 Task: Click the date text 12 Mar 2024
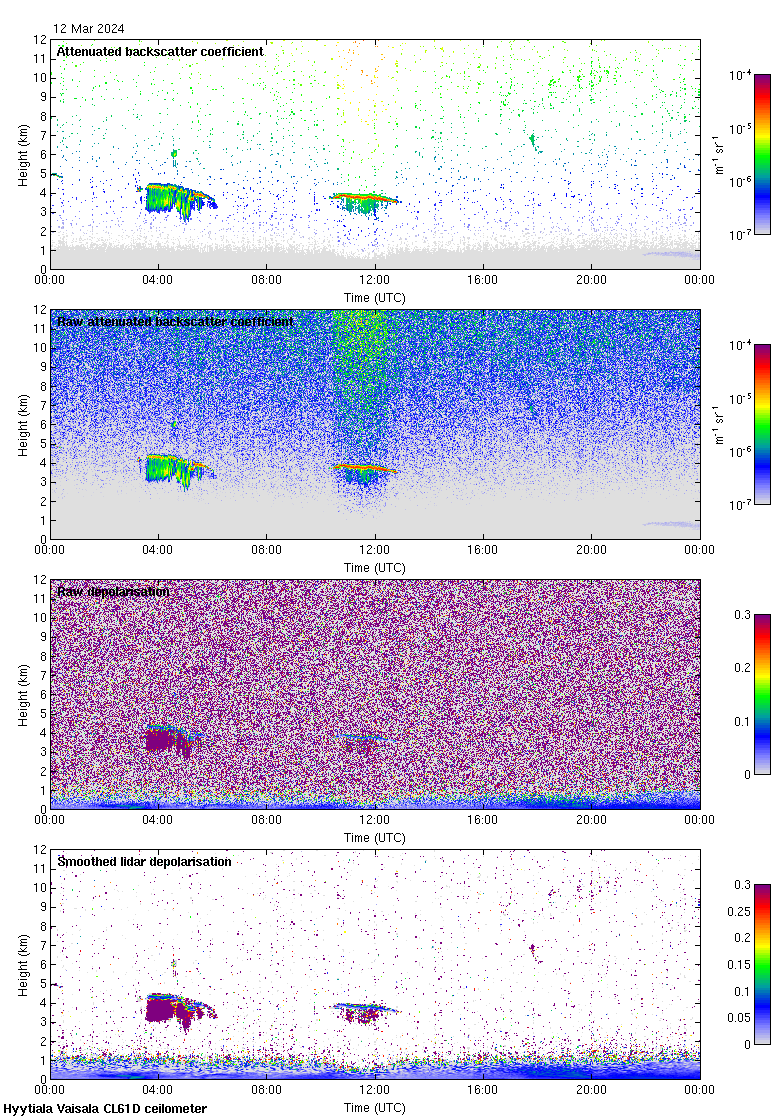(89, 29)
